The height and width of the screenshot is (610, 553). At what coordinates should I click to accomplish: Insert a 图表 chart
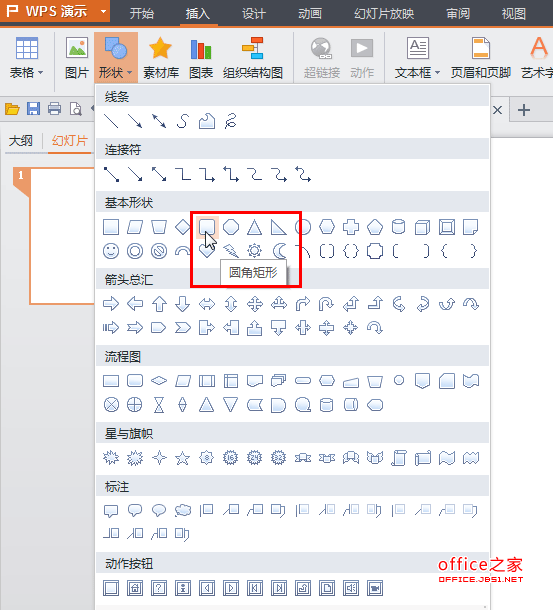(x=201, y=58)
